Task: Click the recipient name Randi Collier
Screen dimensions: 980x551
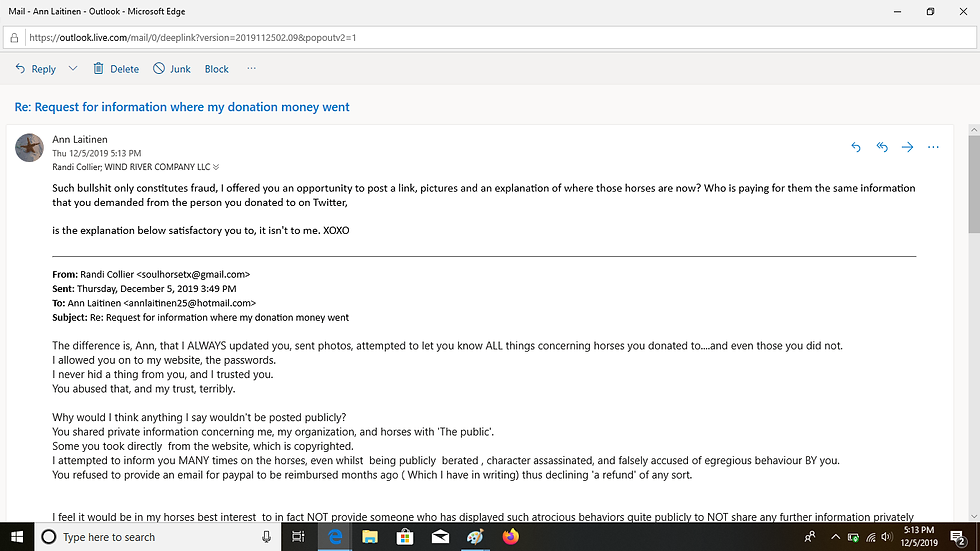Action: coord(76,167)
